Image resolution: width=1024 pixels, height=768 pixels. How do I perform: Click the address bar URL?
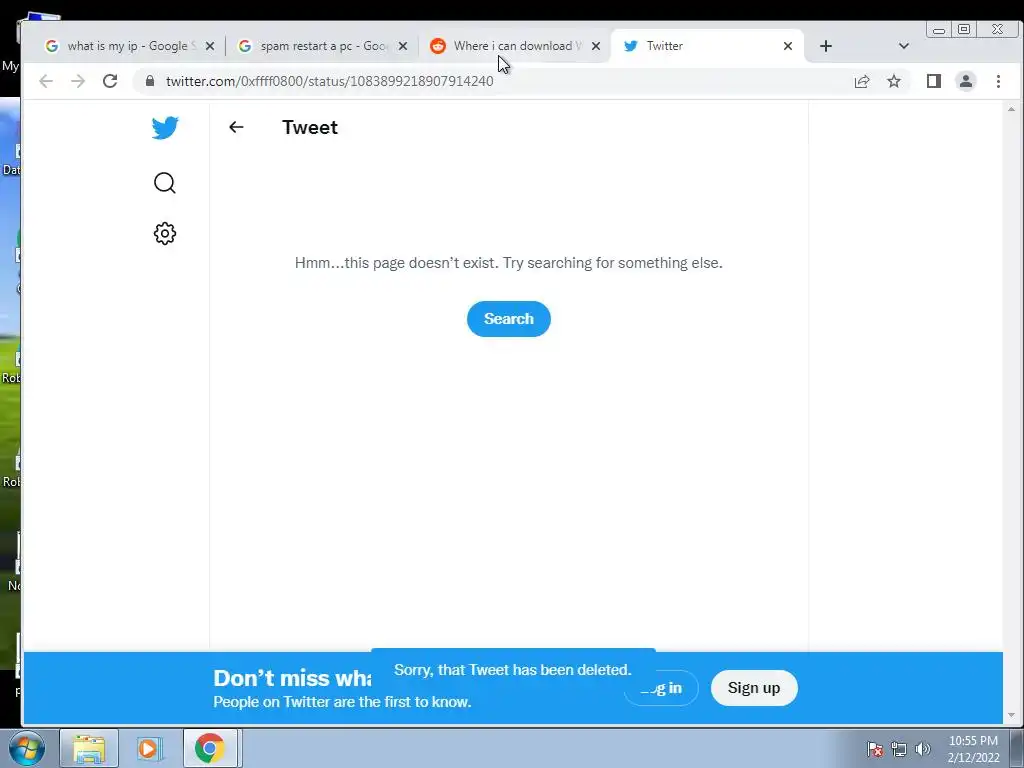point(329,81)
